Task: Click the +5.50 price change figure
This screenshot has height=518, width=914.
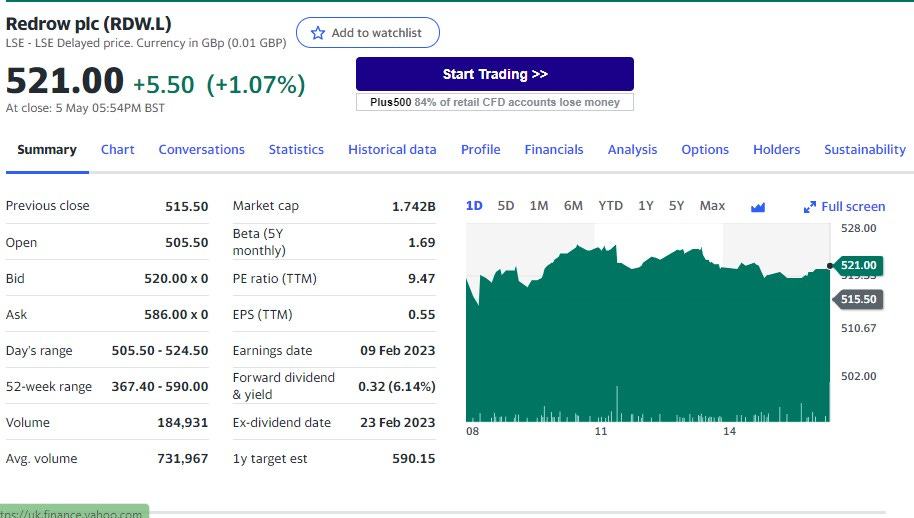Action: [x=164, y=85]
